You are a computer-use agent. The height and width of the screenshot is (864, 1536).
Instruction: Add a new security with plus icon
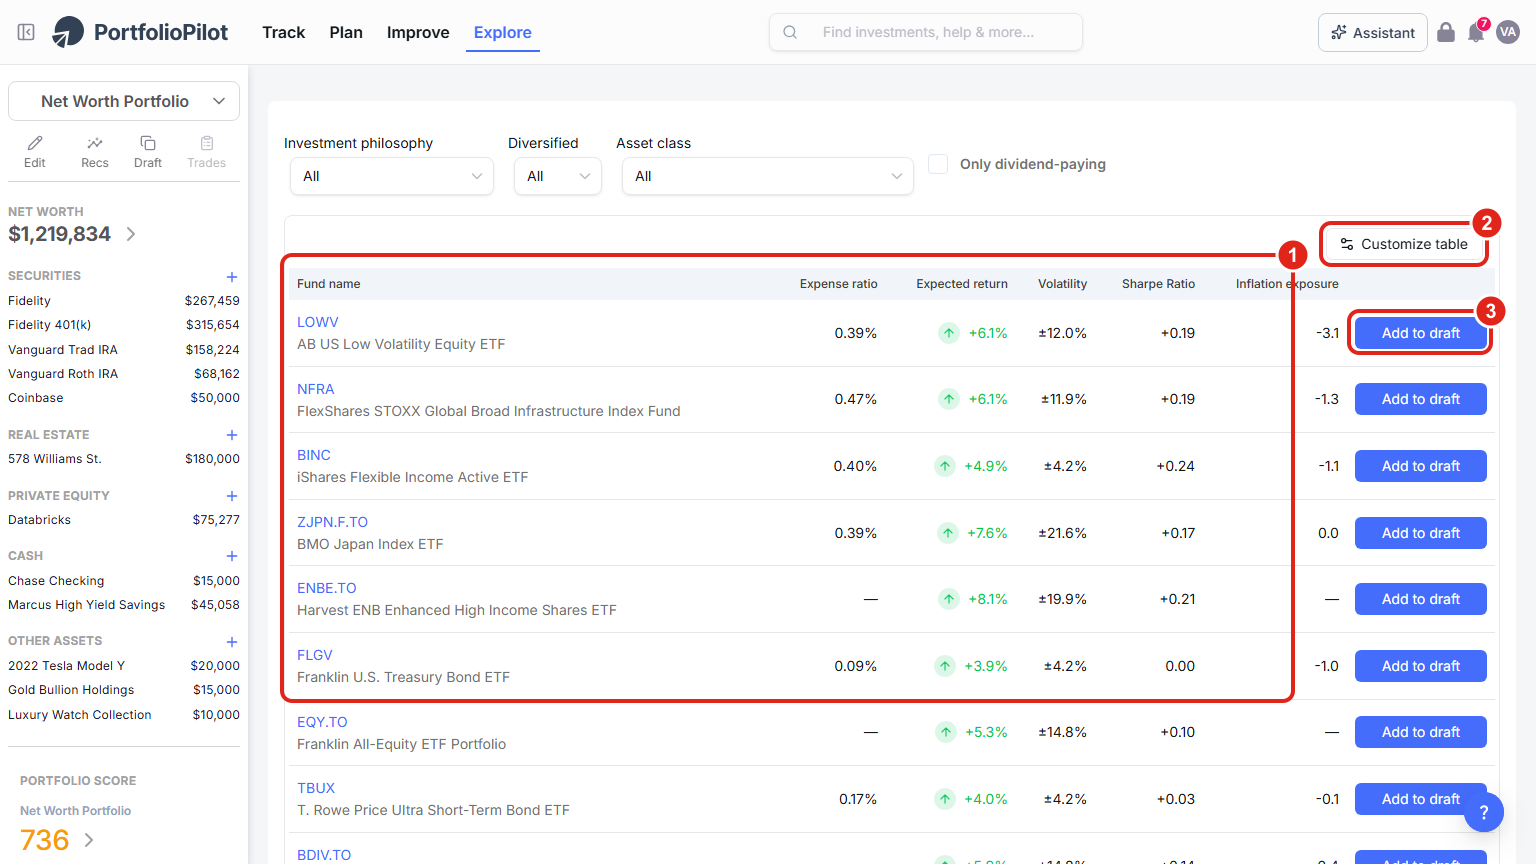tap(232, 277)
